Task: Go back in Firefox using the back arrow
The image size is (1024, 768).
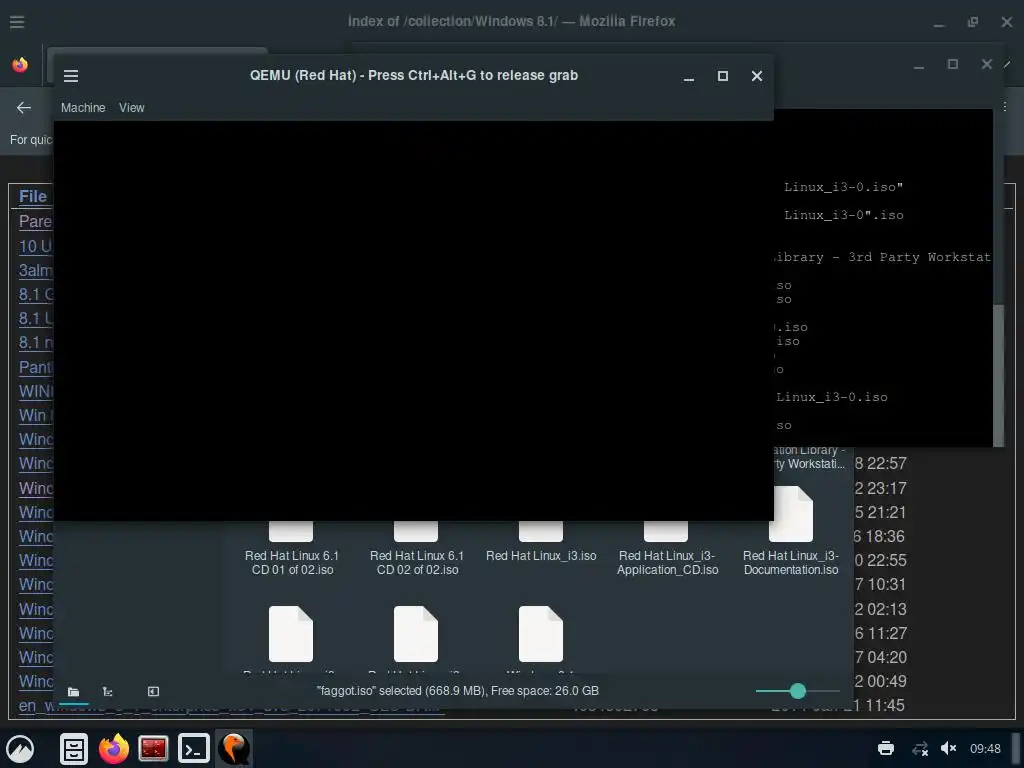Action: coord(24,108)
